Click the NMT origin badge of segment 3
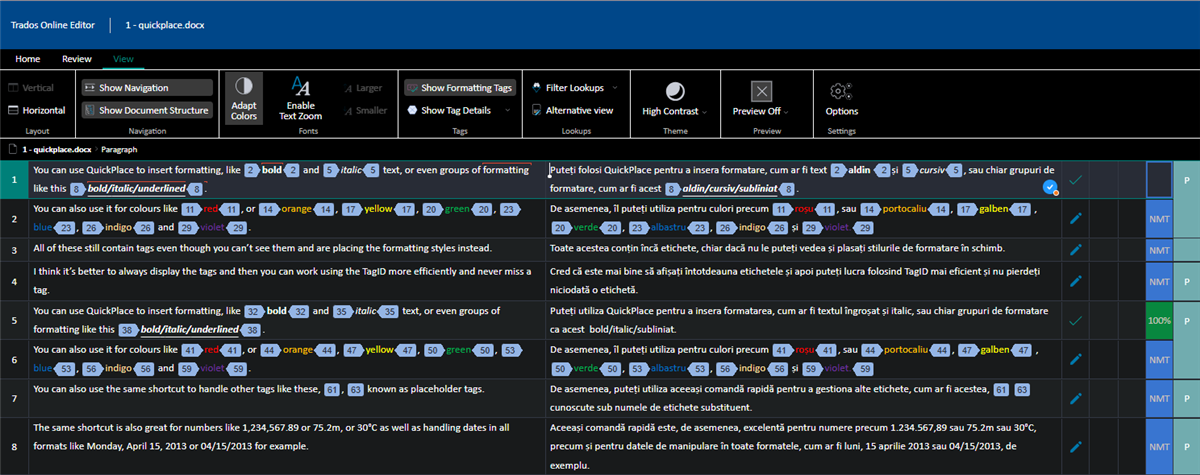 1159,249
